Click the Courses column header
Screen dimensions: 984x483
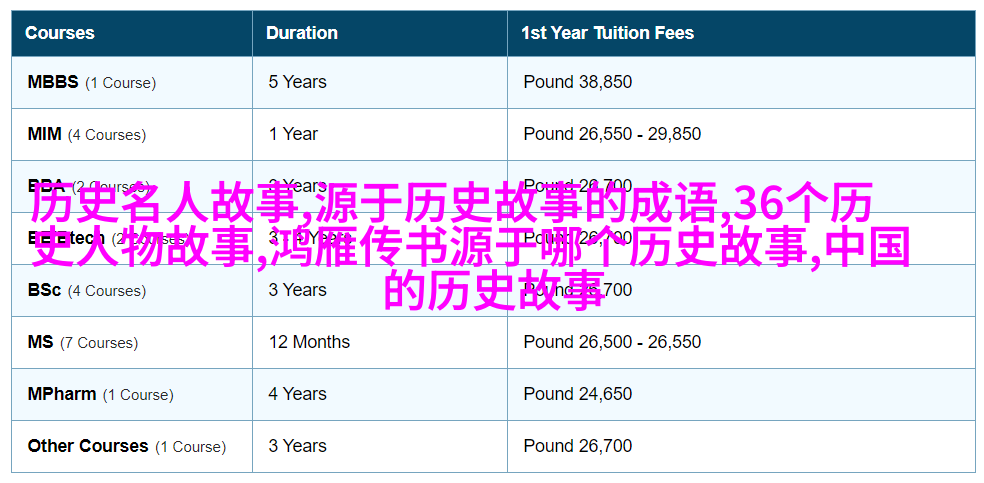click(x=61, y=33)
